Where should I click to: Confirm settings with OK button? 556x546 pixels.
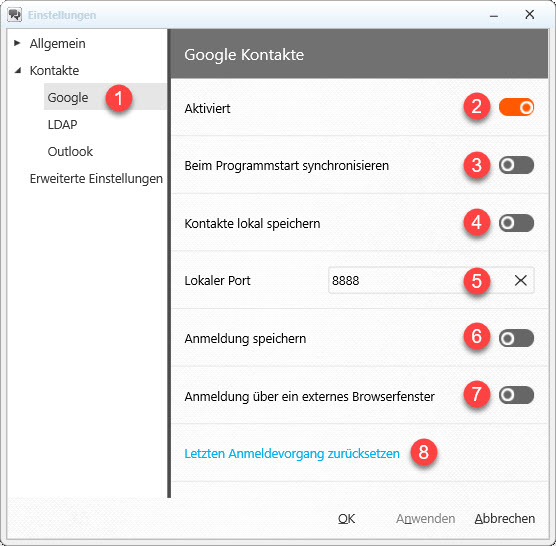pyautogui.click(x=346, y=519)
